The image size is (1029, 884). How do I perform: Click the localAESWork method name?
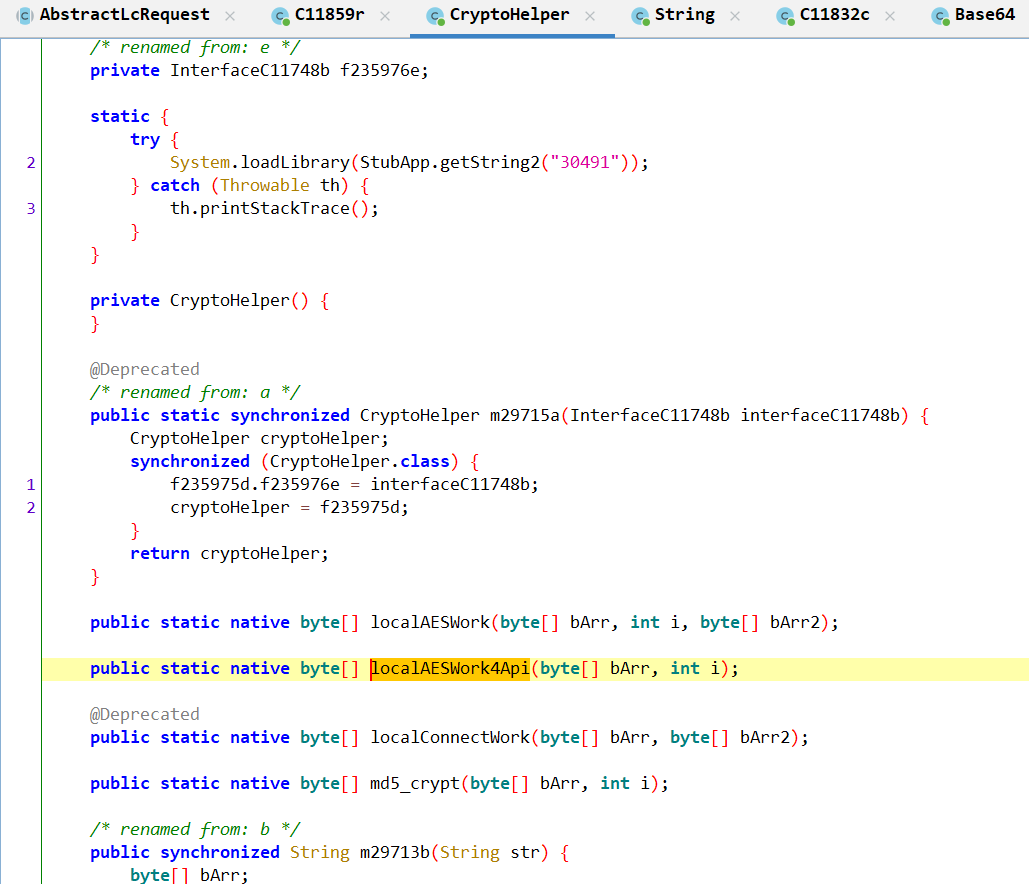[x=430, y=622]
